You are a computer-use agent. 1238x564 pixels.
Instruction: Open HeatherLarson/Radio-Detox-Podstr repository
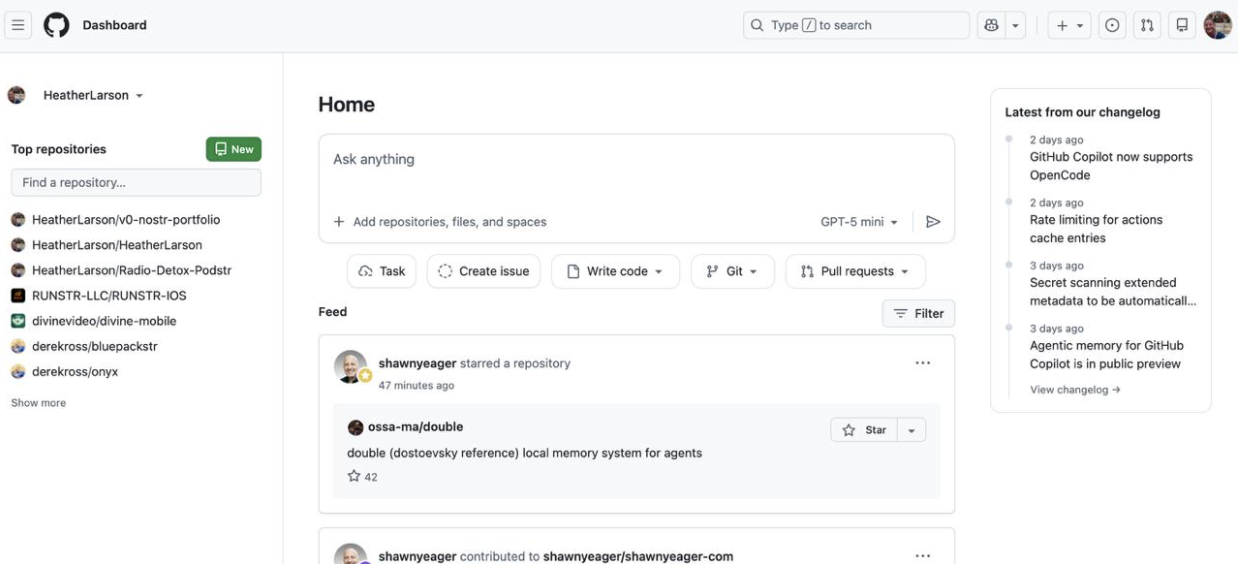pyautogui.click(x=132, y=270)
